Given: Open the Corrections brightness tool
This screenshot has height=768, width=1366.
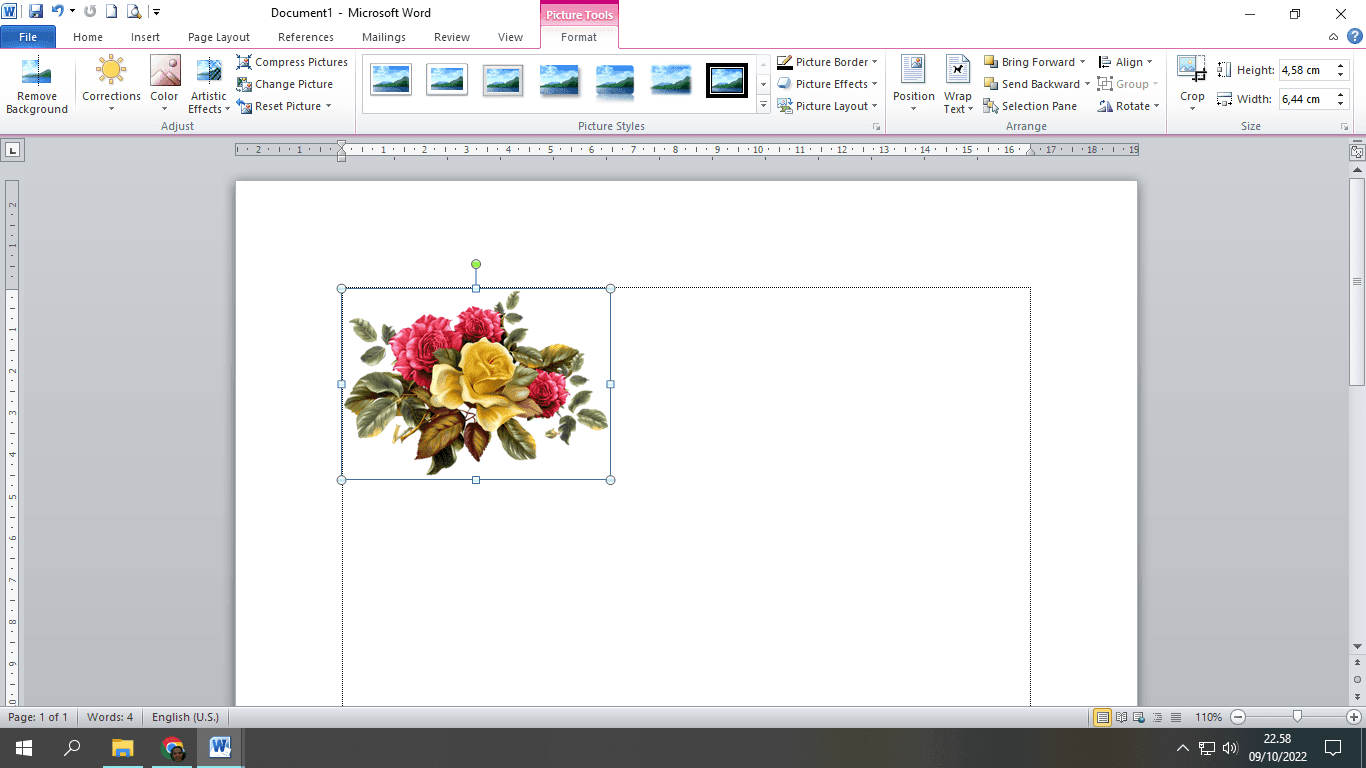Looking at the screenshot, I should (111, 72).
